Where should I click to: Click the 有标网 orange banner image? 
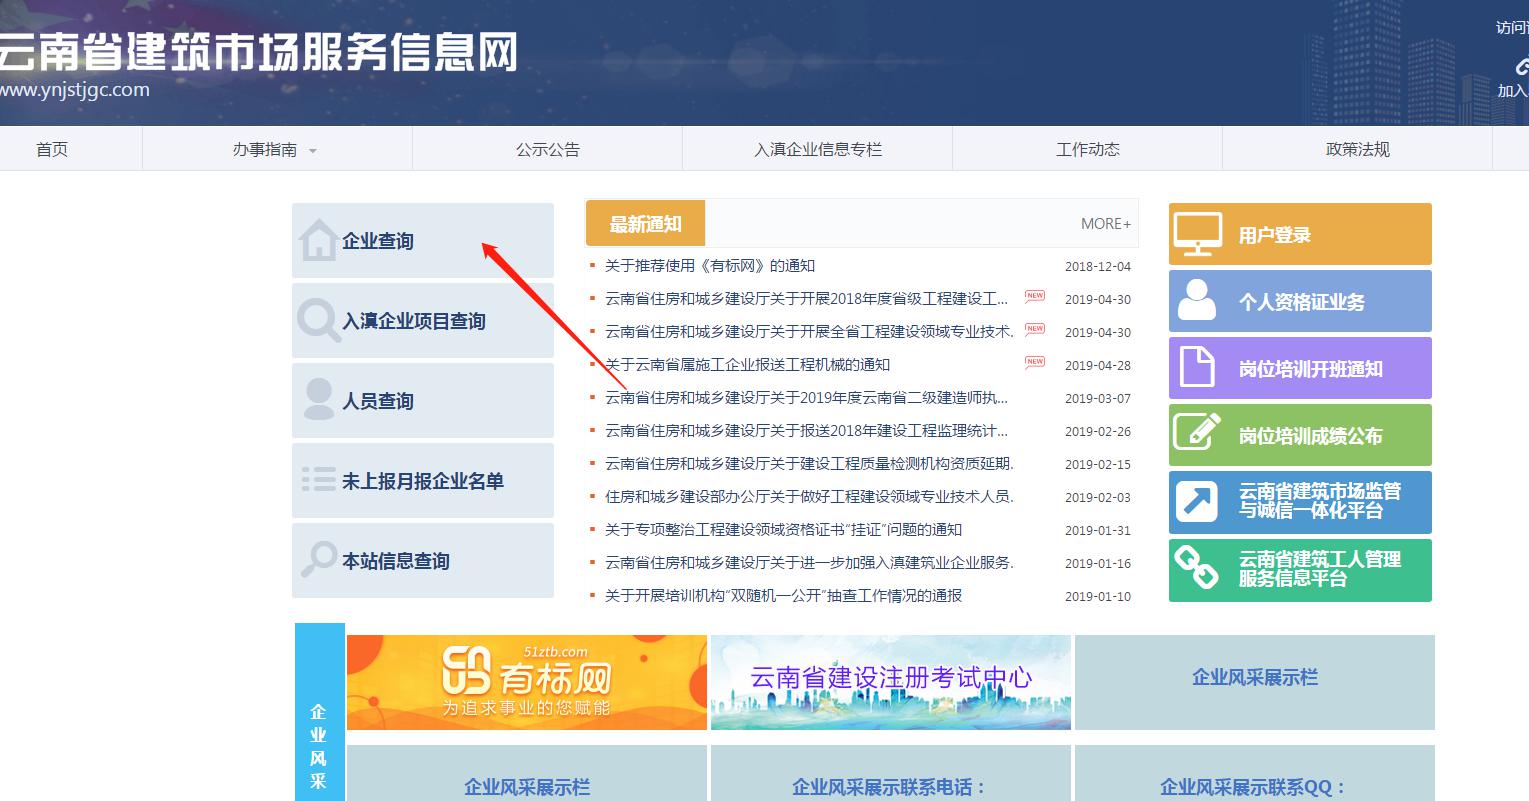[x=526, y=682]
